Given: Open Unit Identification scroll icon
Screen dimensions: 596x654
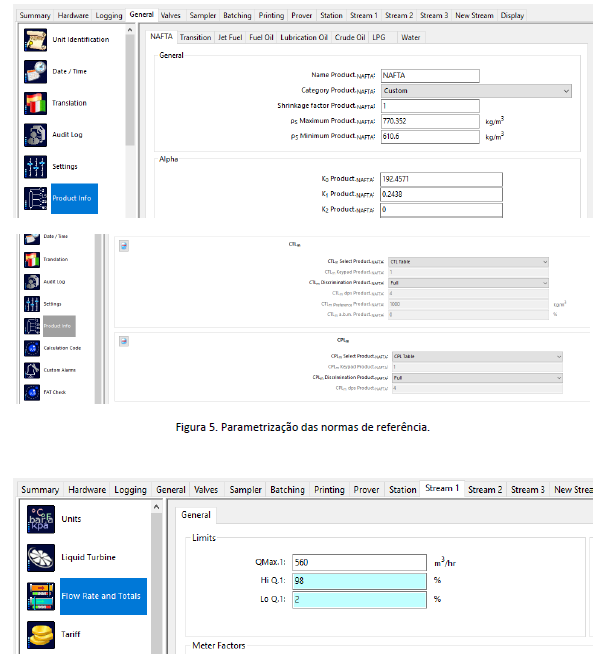Looking at the screenshot, I should [35, 40].
